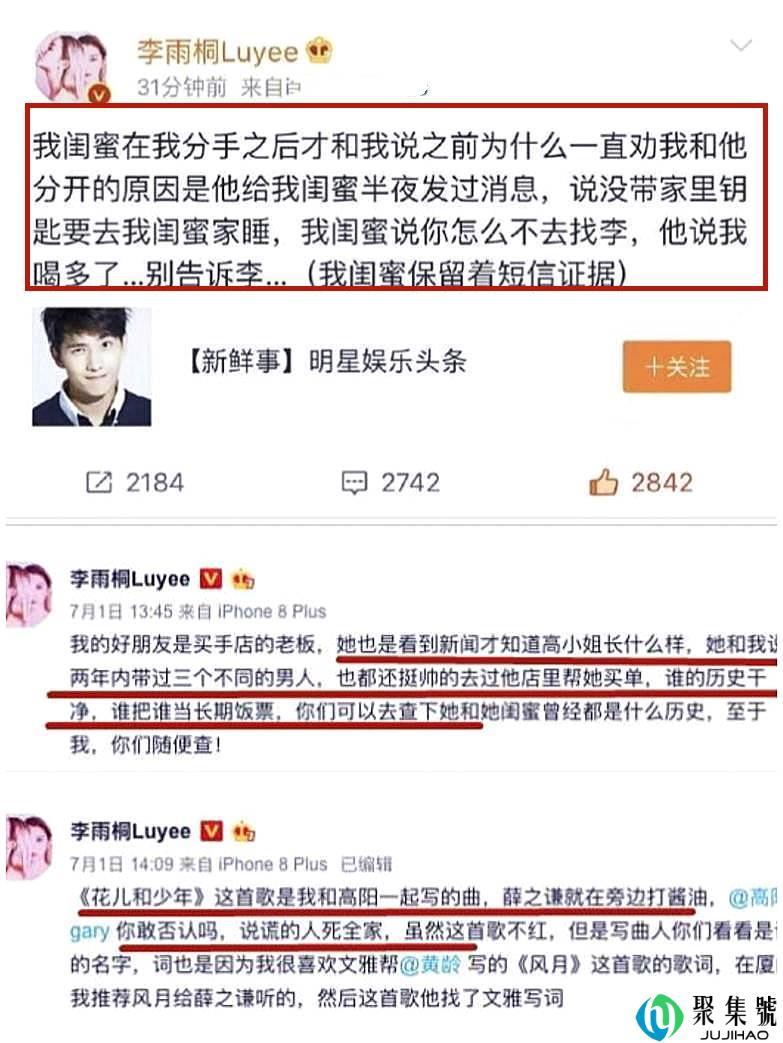
Task: Expand the chevron menu at the post's top right
Action: [740, 45]
